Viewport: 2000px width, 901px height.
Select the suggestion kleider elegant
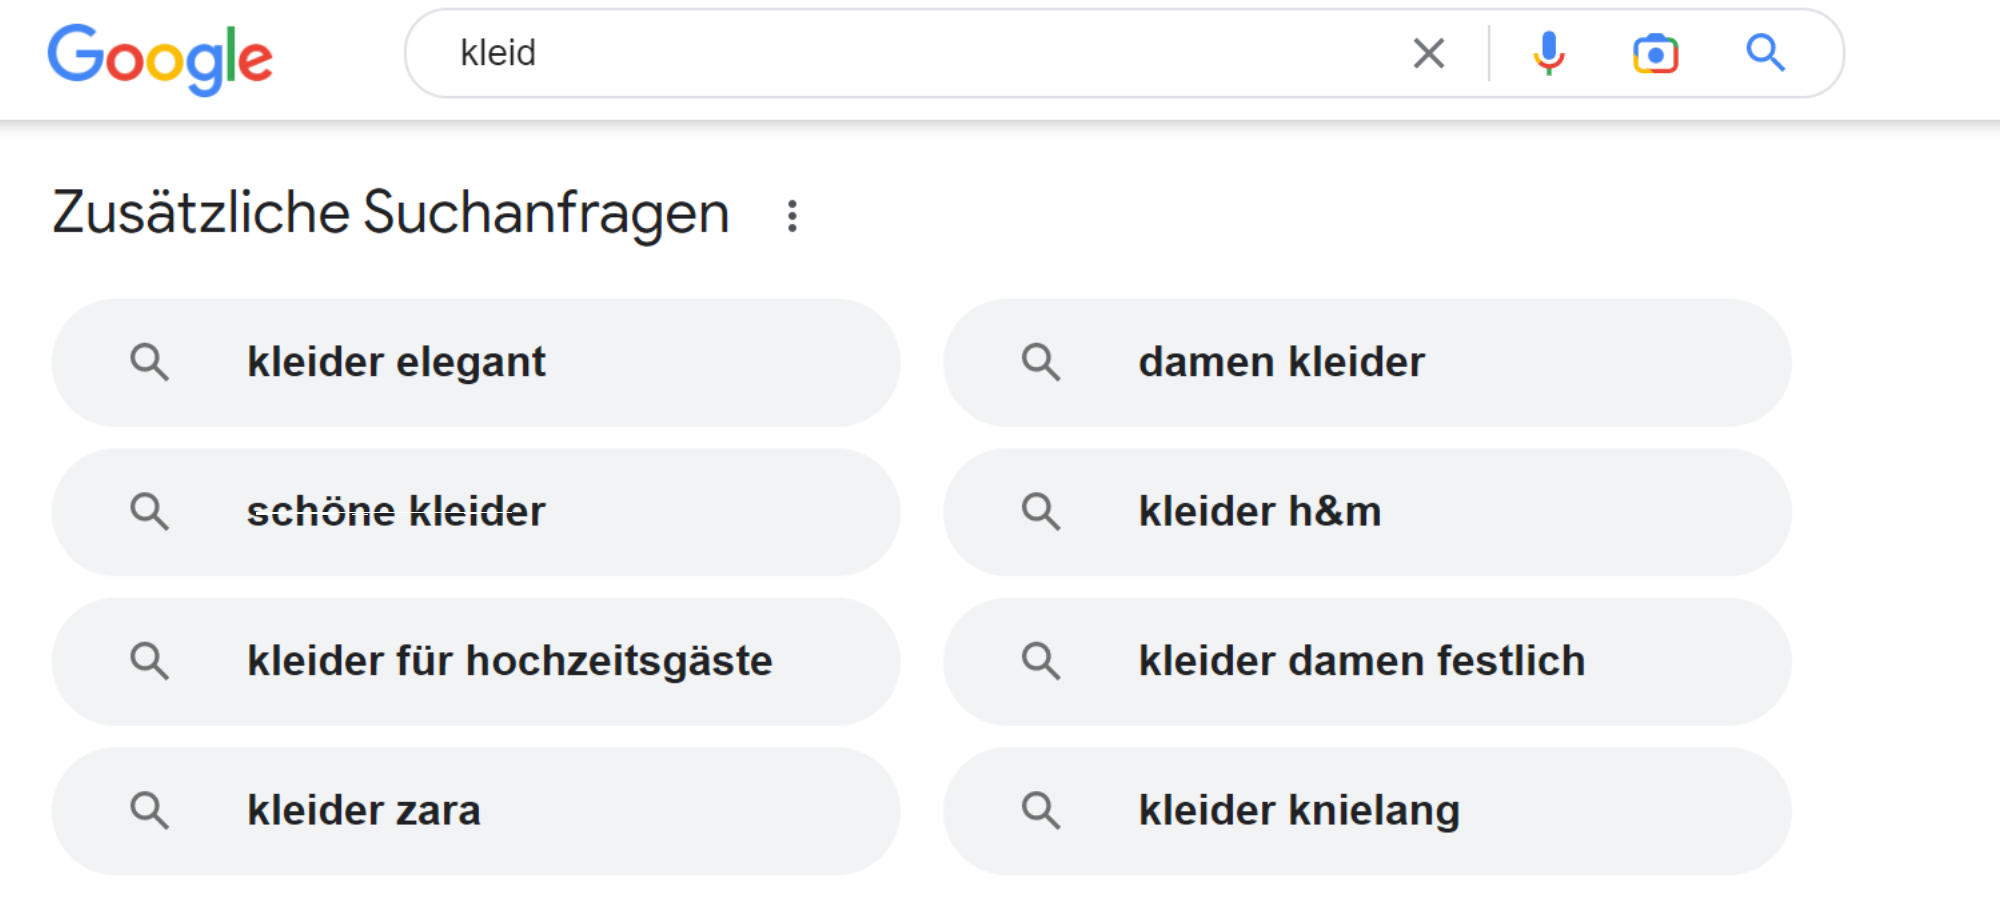tap(397, 362)
